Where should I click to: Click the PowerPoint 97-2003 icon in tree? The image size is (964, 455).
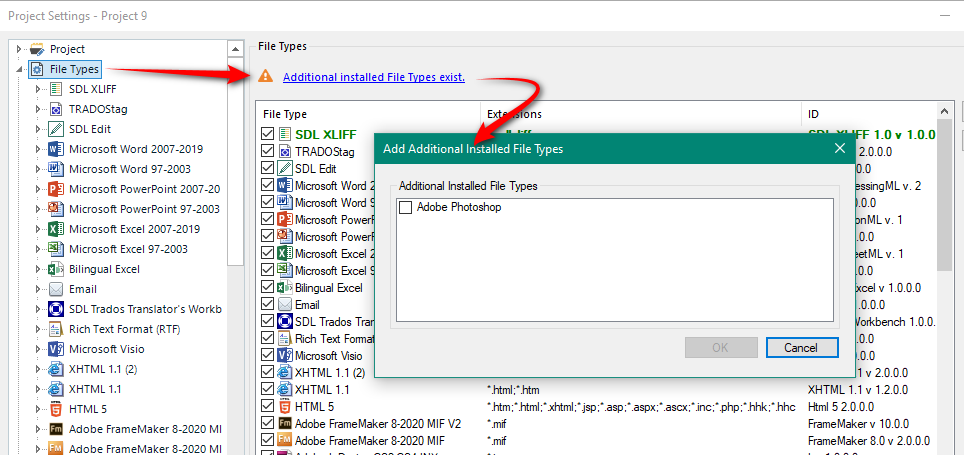pyautogui.click(x=56, y=209)
